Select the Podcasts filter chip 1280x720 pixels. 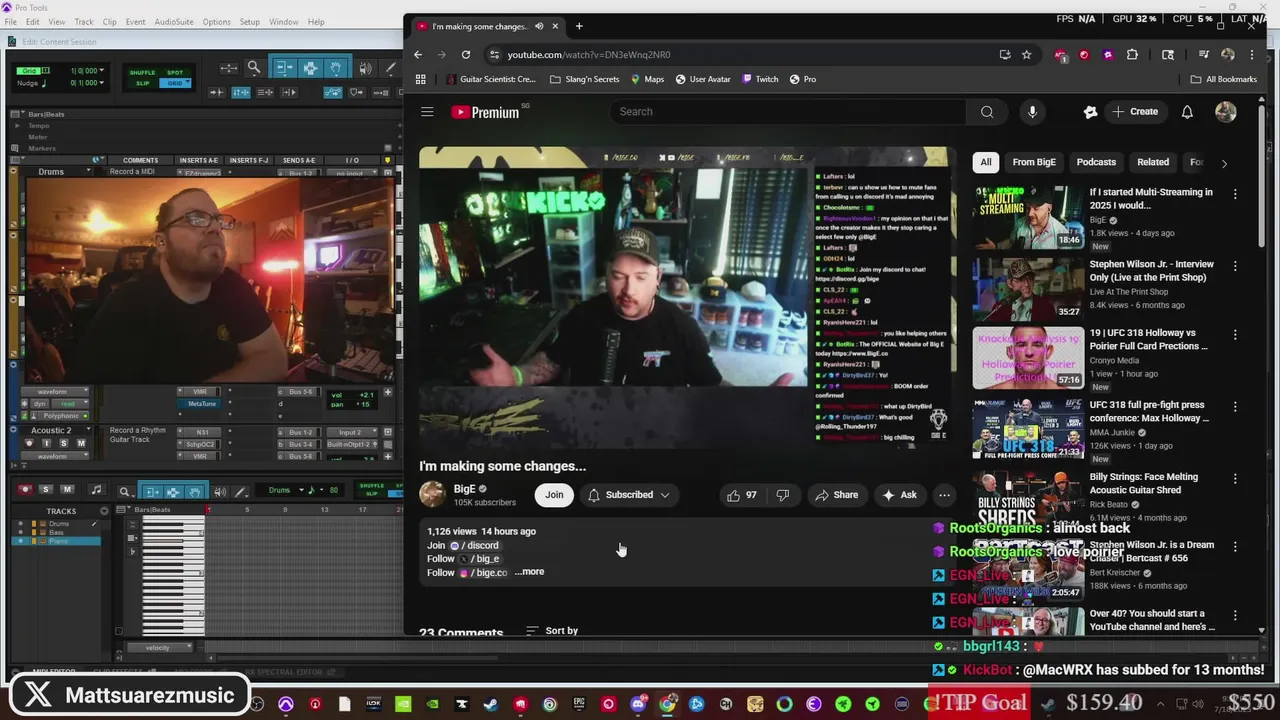pyautogui.click(x=1096, y=162)
